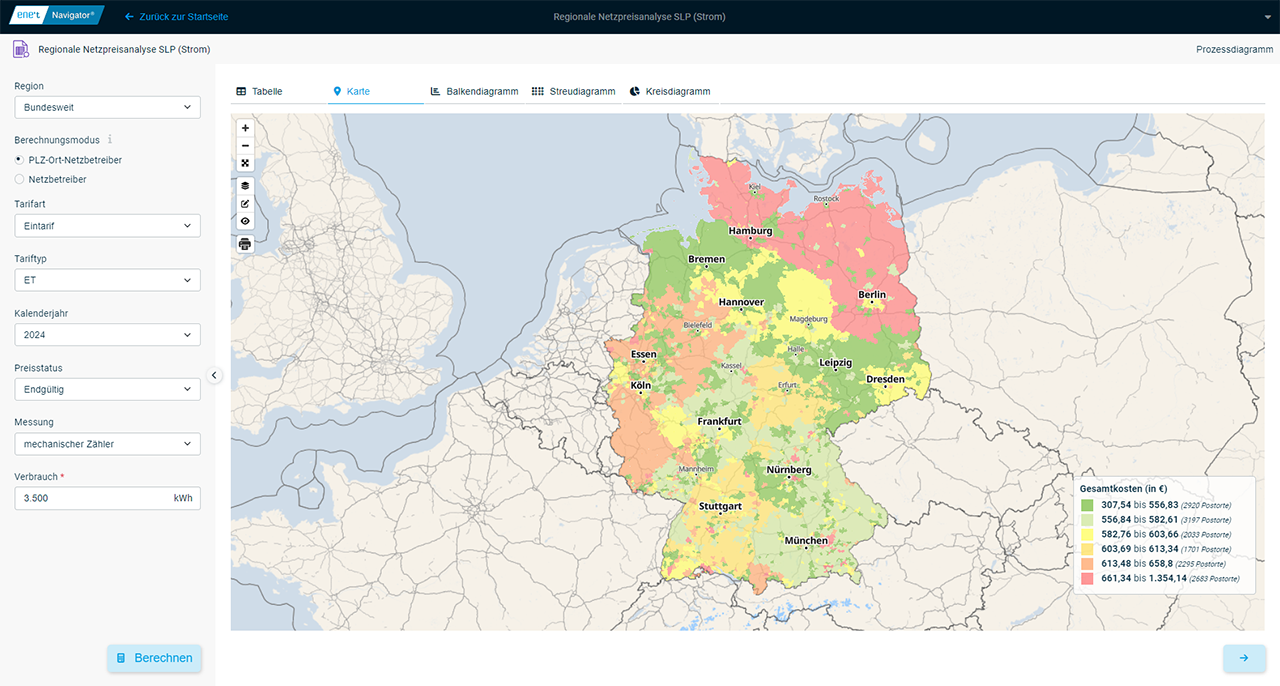Zoom out of the map

pos(245,146)
